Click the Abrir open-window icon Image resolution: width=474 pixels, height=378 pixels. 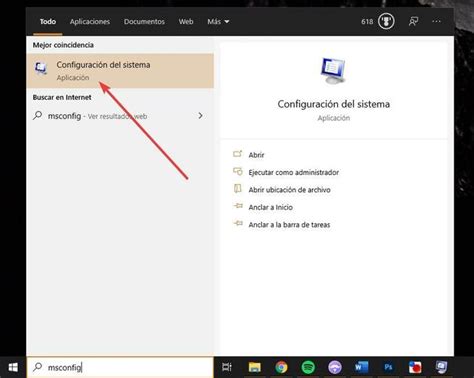238,154
